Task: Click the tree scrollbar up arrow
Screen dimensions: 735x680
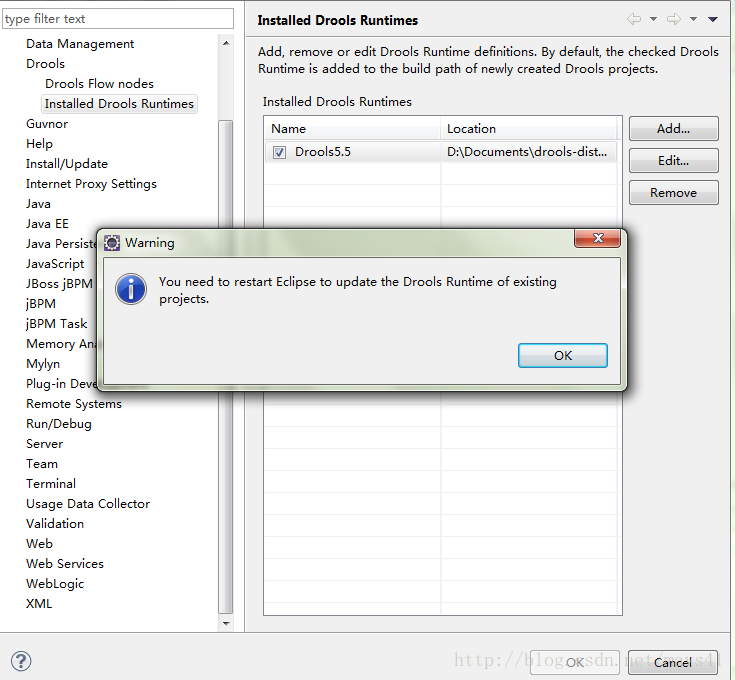Action: (226, 43)
